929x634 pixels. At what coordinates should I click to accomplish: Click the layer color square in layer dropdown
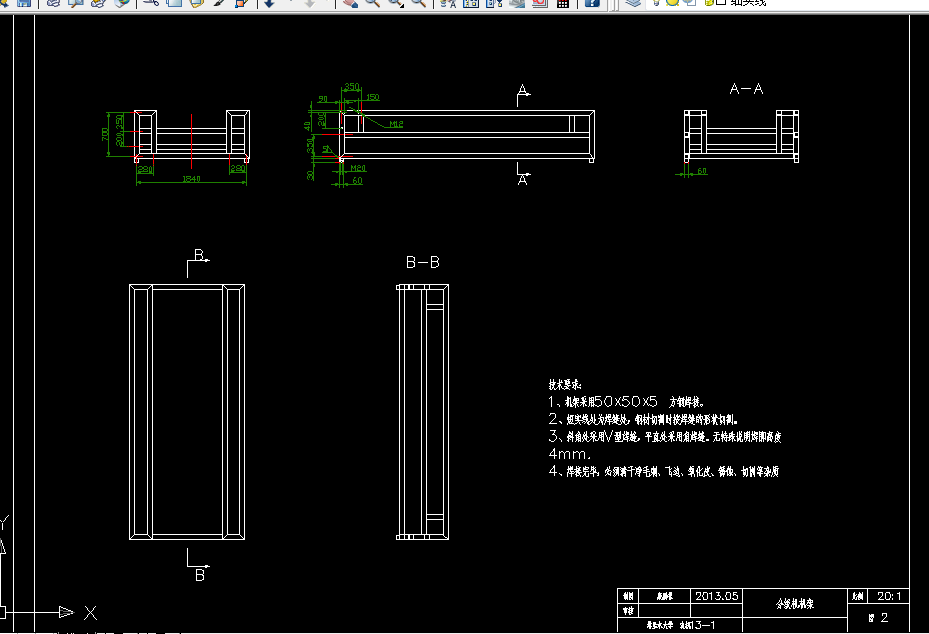722,2
